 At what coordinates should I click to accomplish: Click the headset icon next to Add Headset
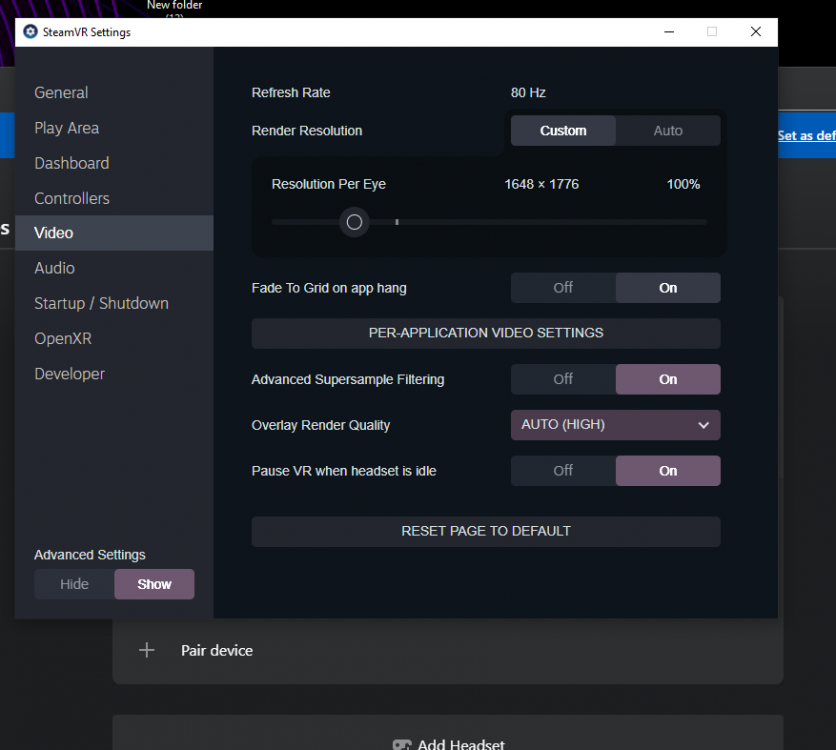click(403, 744)
